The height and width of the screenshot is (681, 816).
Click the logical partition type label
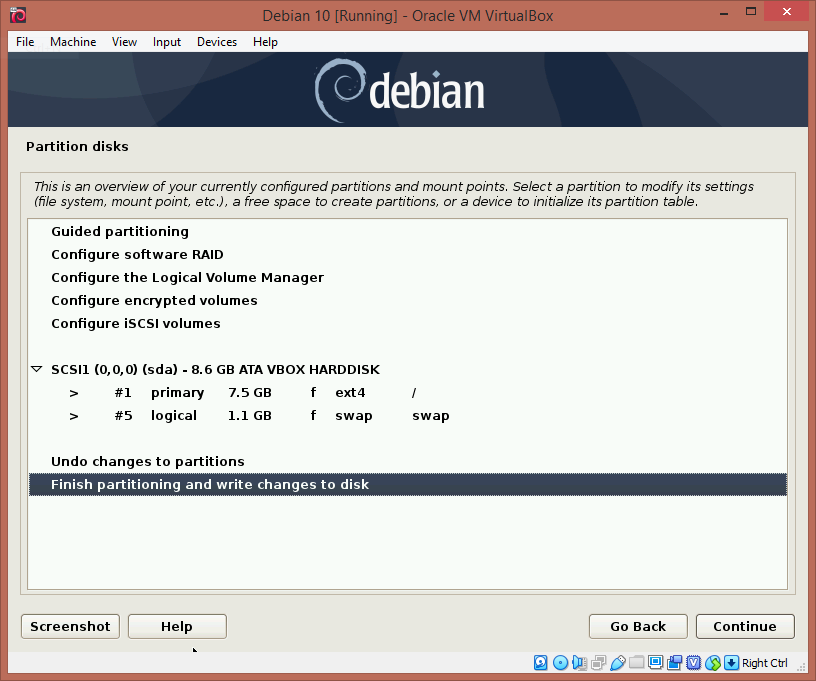pos(174,416)
